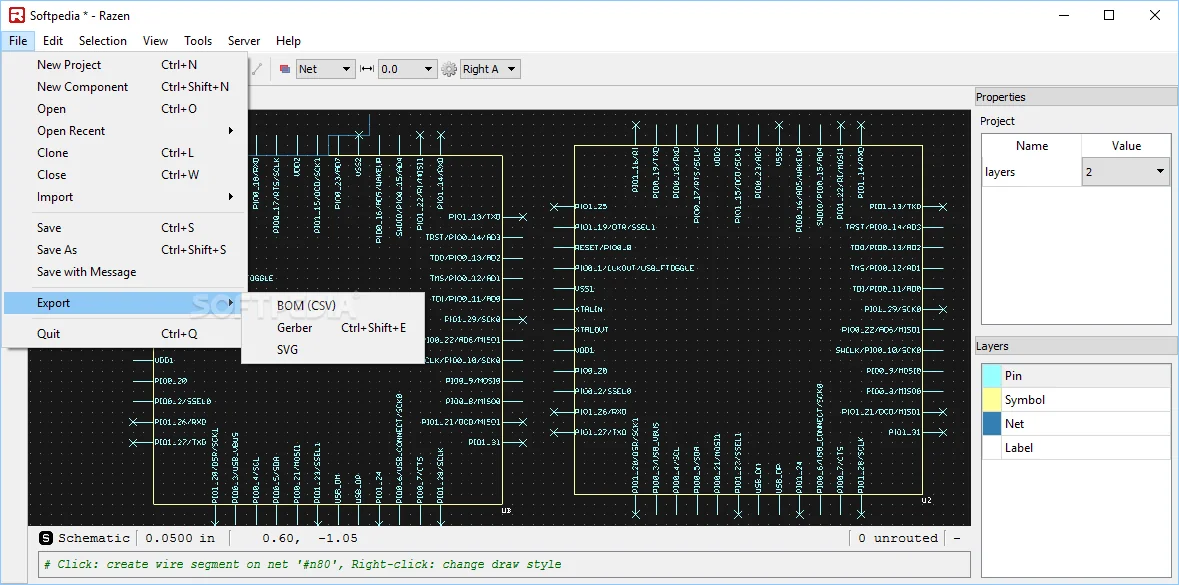Image resolution: width=1179 pixels, height=585 pixels.
Task: Click the red-blue layer icon beside Net
Action: pyautogui.click(x=285, y=69)
